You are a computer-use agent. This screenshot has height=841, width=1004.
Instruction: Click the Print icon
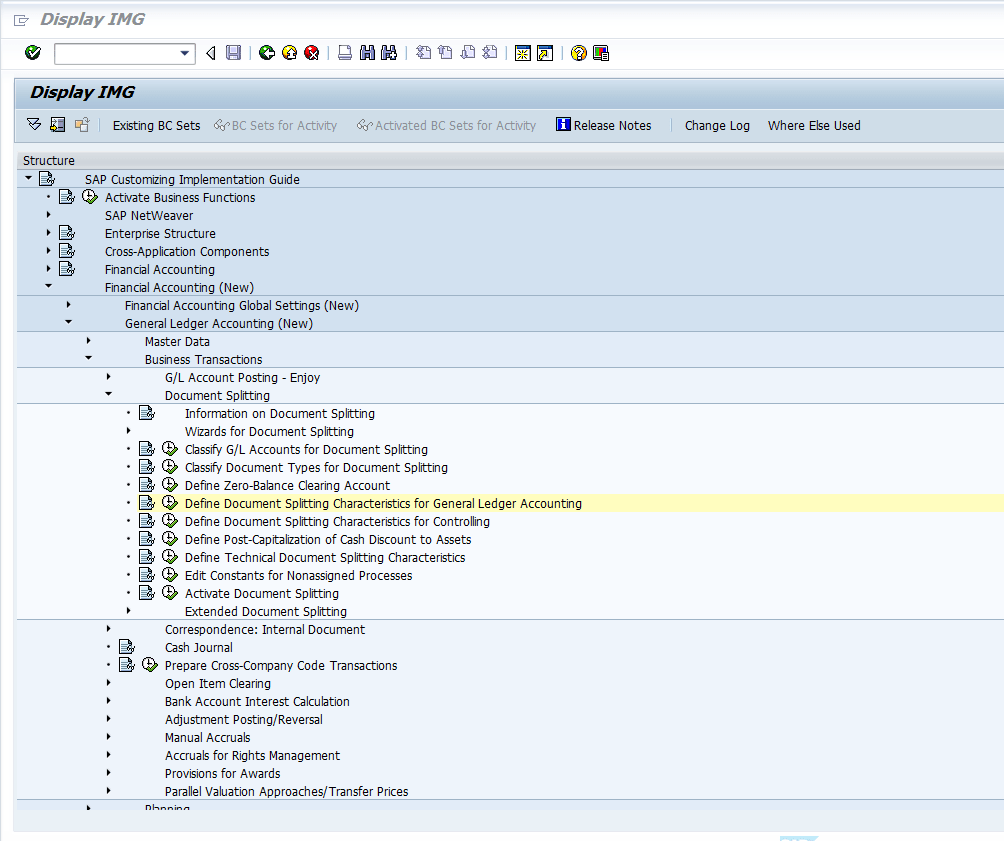[343, 52]
